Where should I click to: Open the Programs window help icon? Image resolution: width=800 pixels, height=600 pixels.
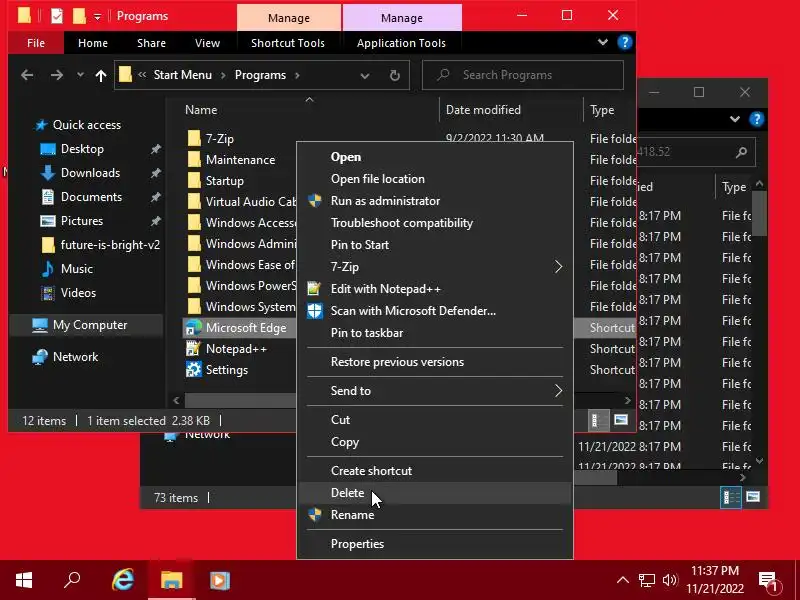tap(624, 42)
